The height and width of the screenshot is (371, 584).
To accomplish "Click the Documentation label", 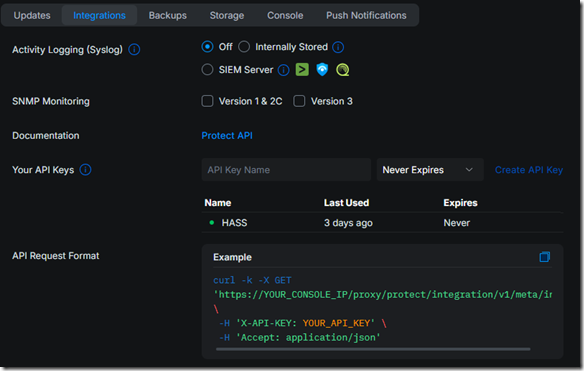I will click(45, 136).
